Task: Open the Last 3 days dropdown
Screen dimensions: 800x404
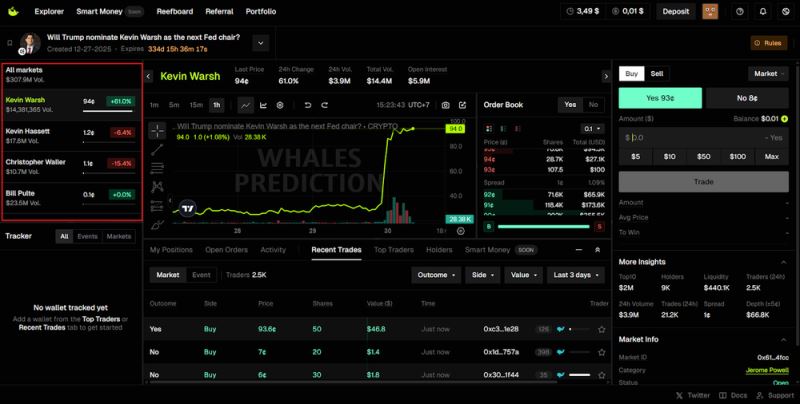Action: click(x=576, y=275)
